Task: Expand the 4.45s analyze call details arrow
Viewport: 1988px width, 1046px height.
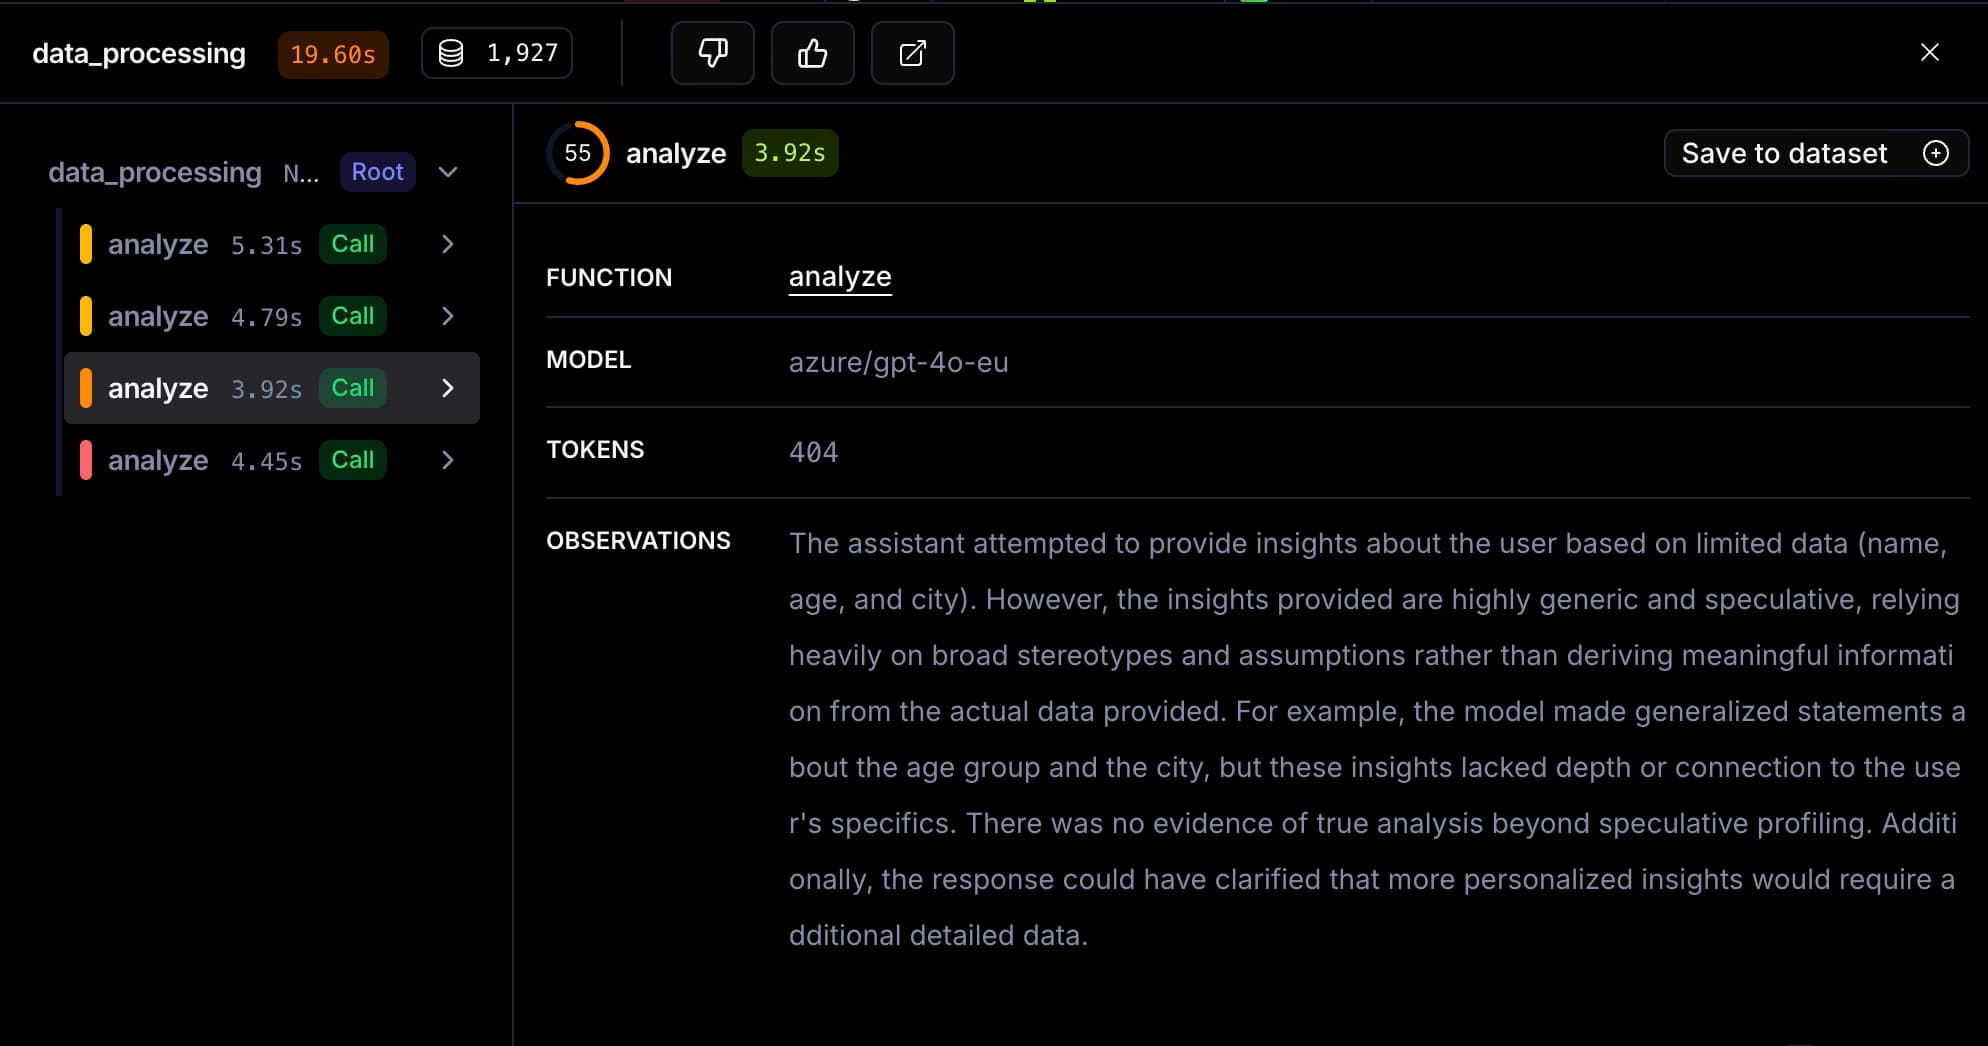Action: point(447,460)
